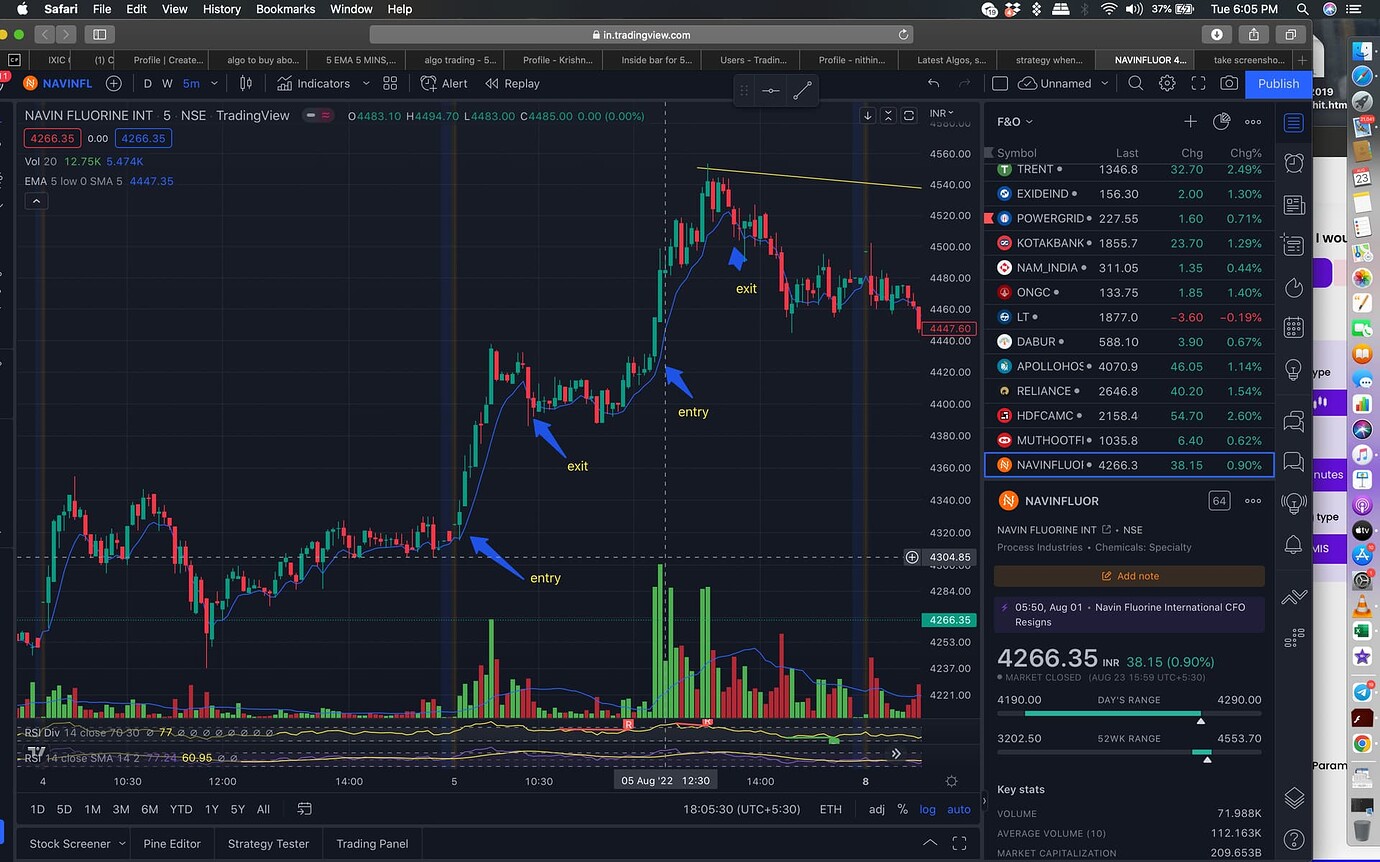Viewport: 1380px width, 862px height.
Task: Toggle the auto scale
Action: [959, 809]
